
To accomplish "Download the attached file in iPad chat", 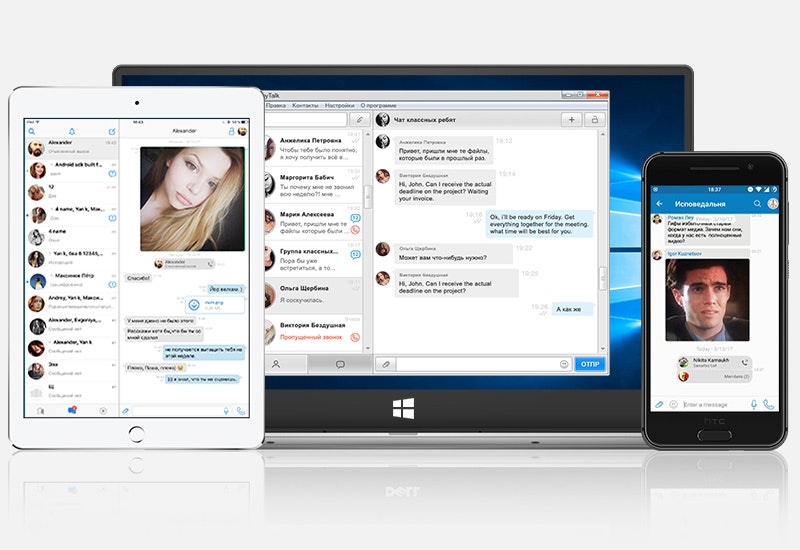I will [194, 305].
